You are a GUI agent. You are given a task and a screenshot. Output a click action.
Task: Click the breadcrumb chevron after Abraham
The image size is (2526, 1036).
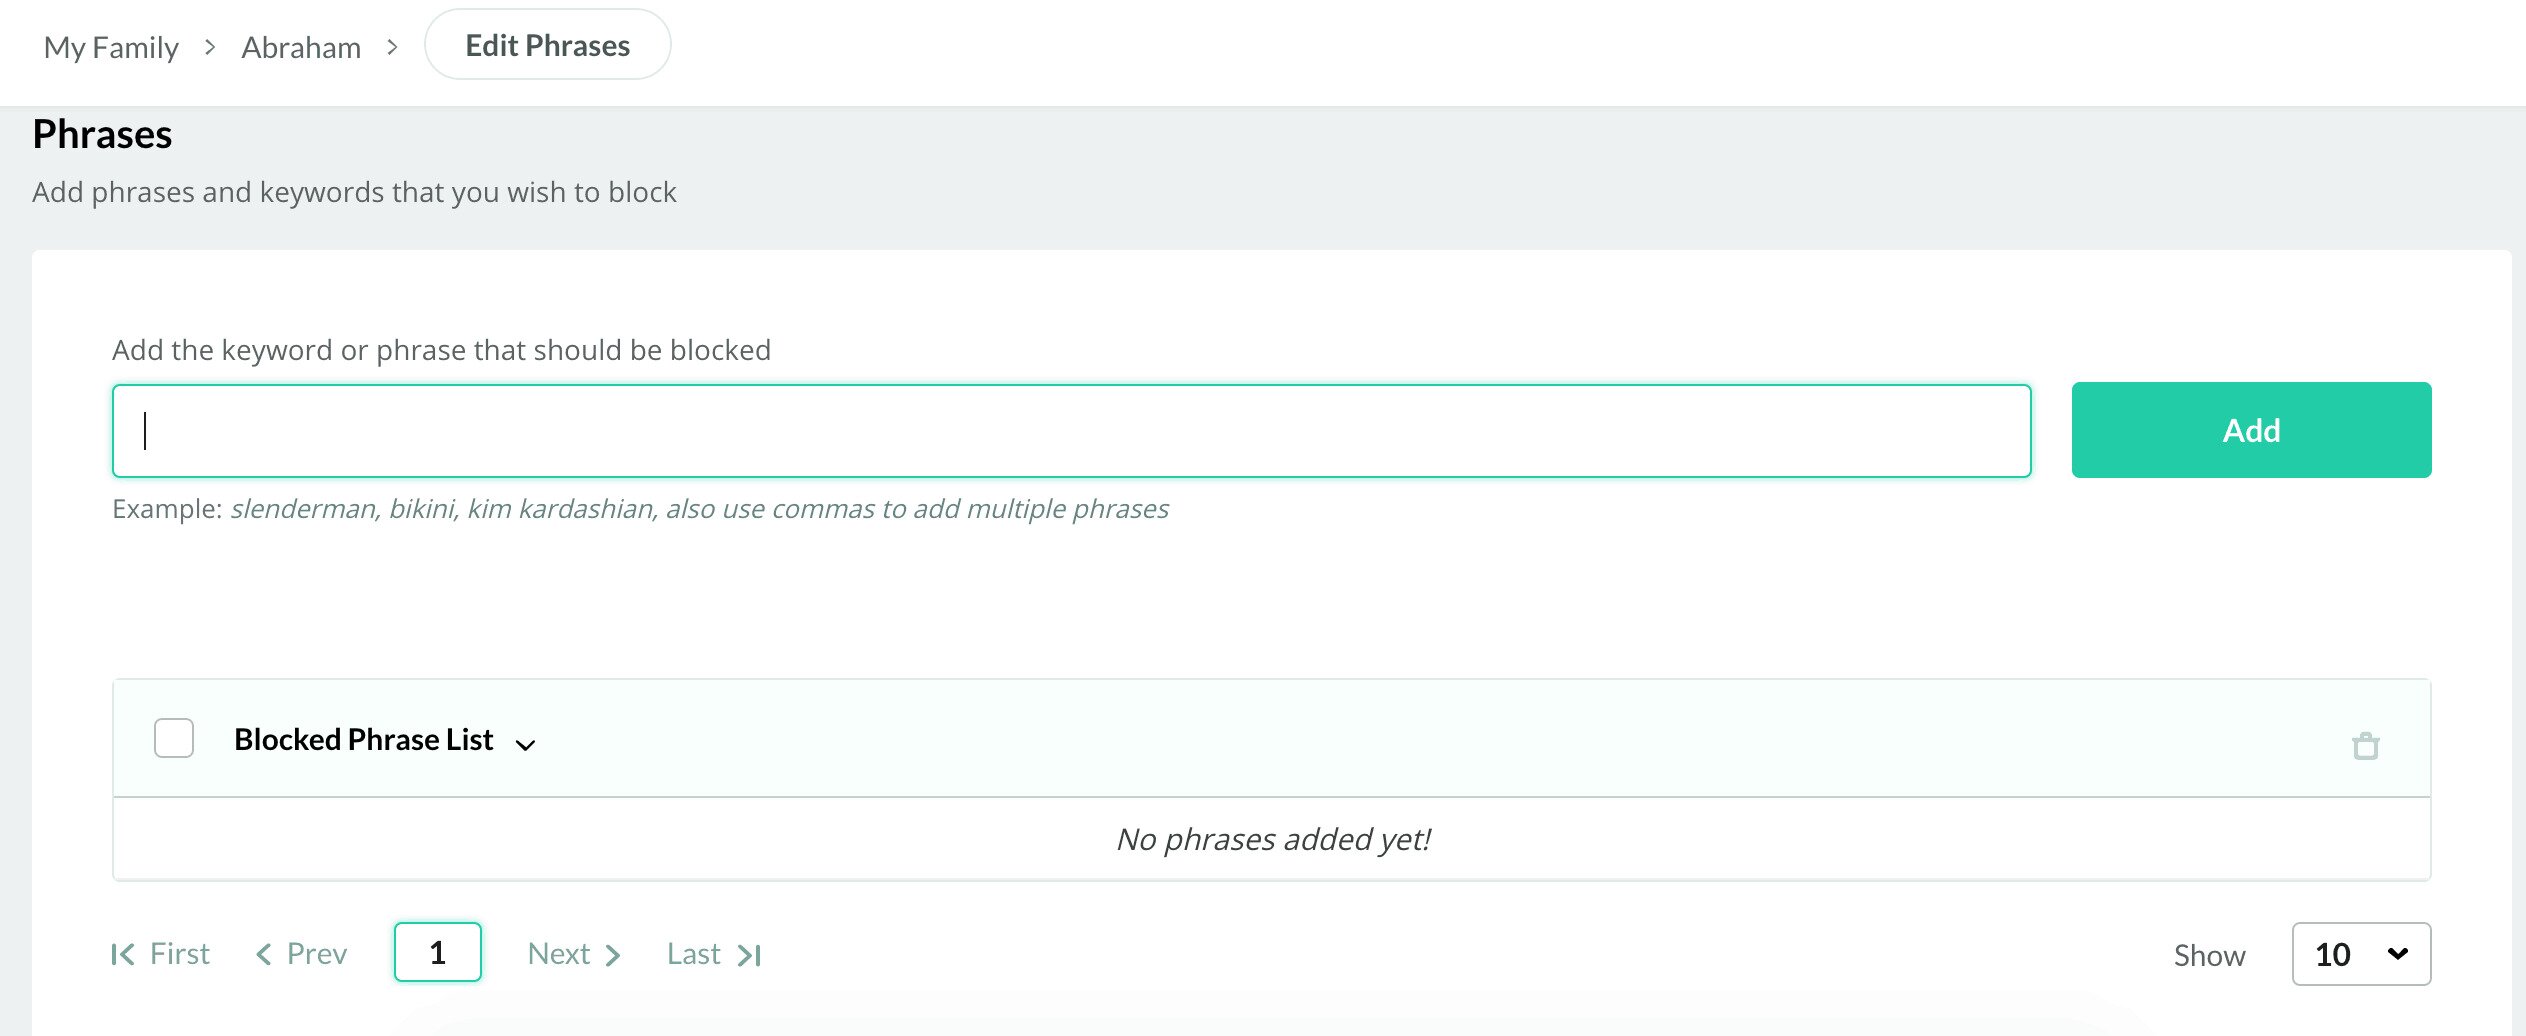(x=392, y=47)
